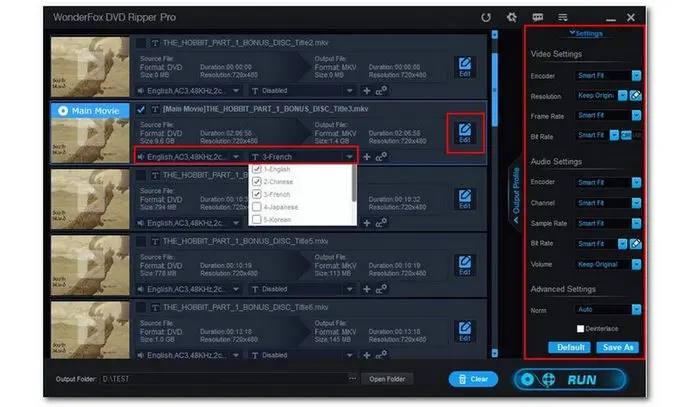Click the Save As button
Screen dimensions: 700x407
[x=618, y=347]
